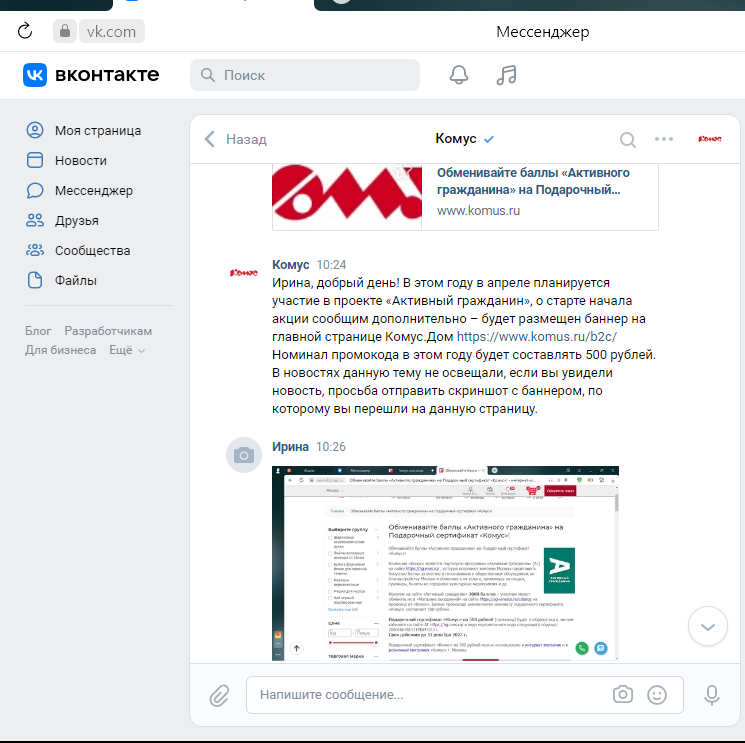The image size is (745, 743).
Task: Open Ирина sender name at 10:26
Action: [290, 447]
